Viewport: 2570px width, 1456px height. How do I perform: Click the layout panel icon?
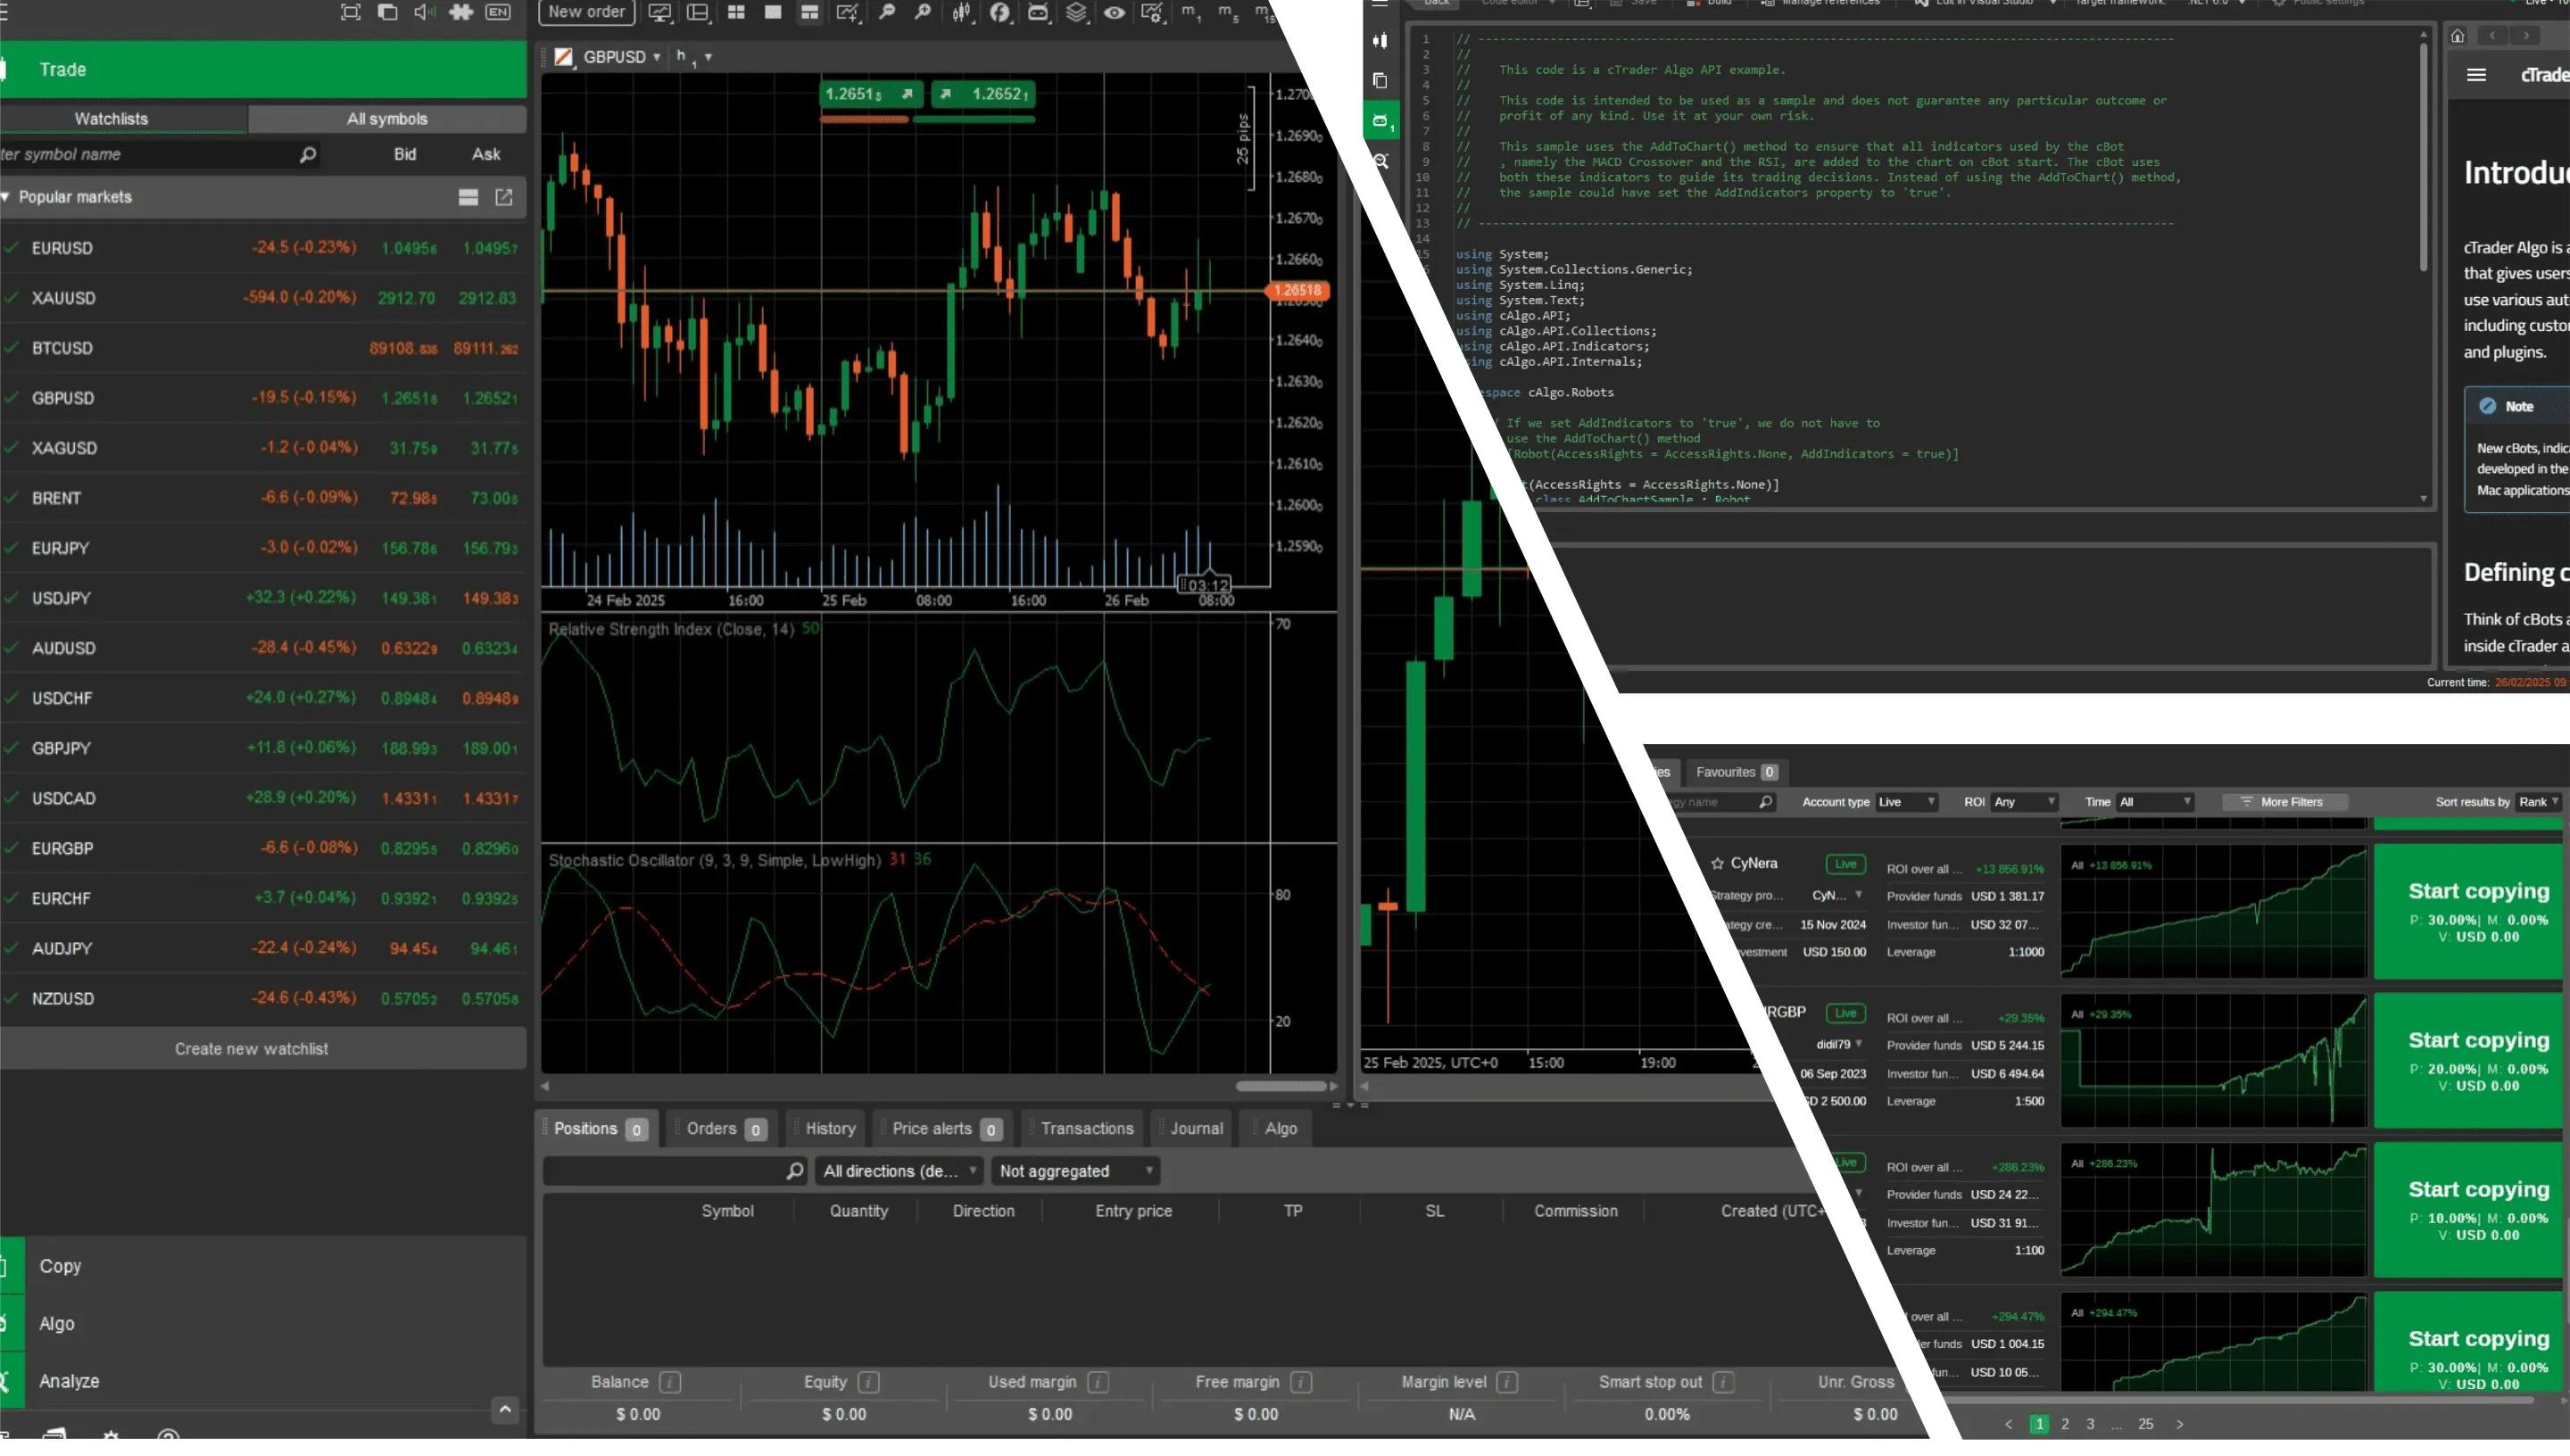coord(698,12)
